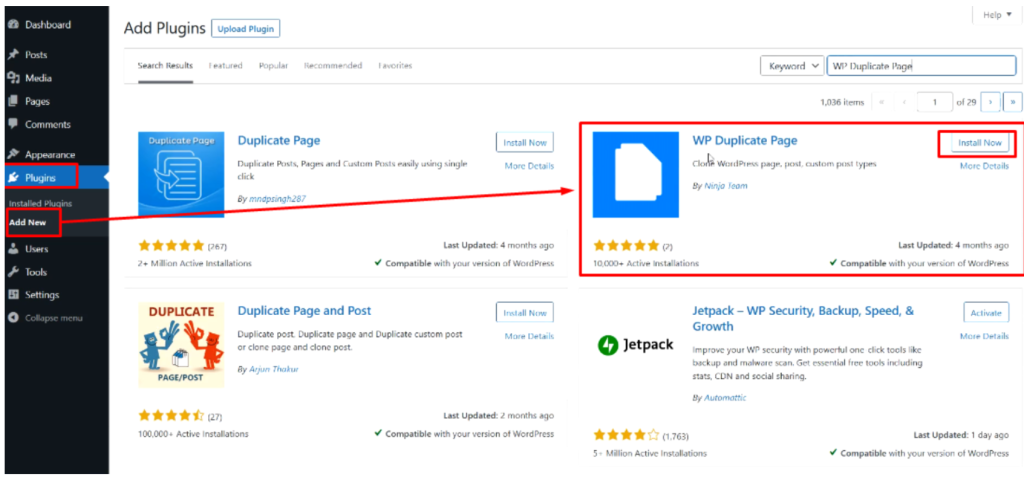Click '100,000+ Active Installations' text
Screen dimensions: 1024x477
(193, 434)
